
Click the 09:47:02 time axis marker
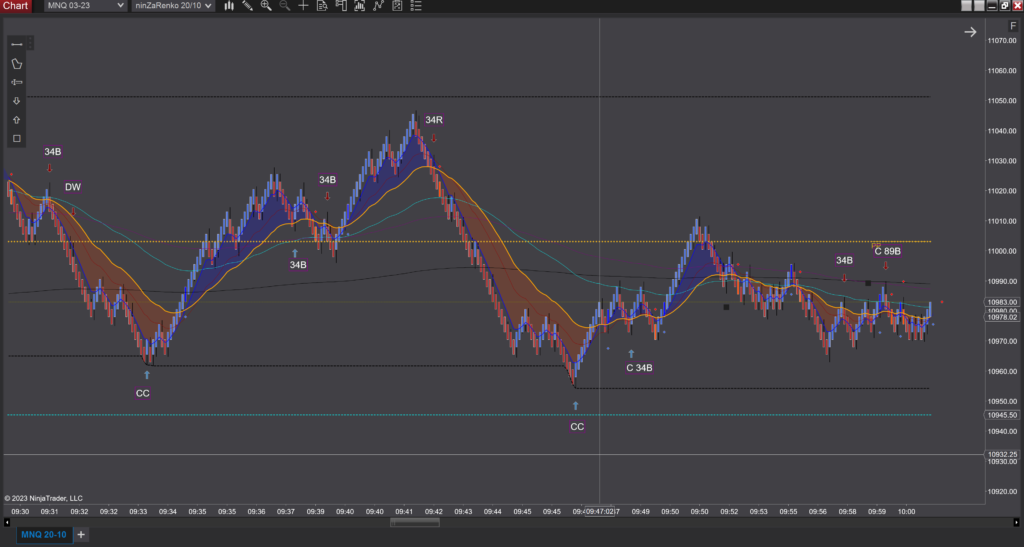click(x=600, y=512)
